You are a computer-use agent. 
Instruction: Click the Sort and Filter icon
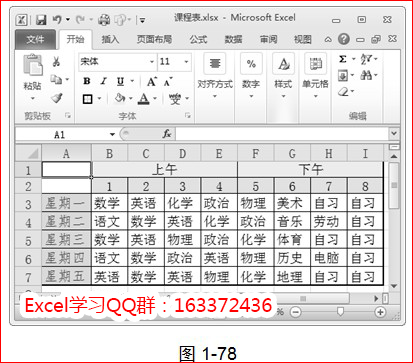(366, 59)
